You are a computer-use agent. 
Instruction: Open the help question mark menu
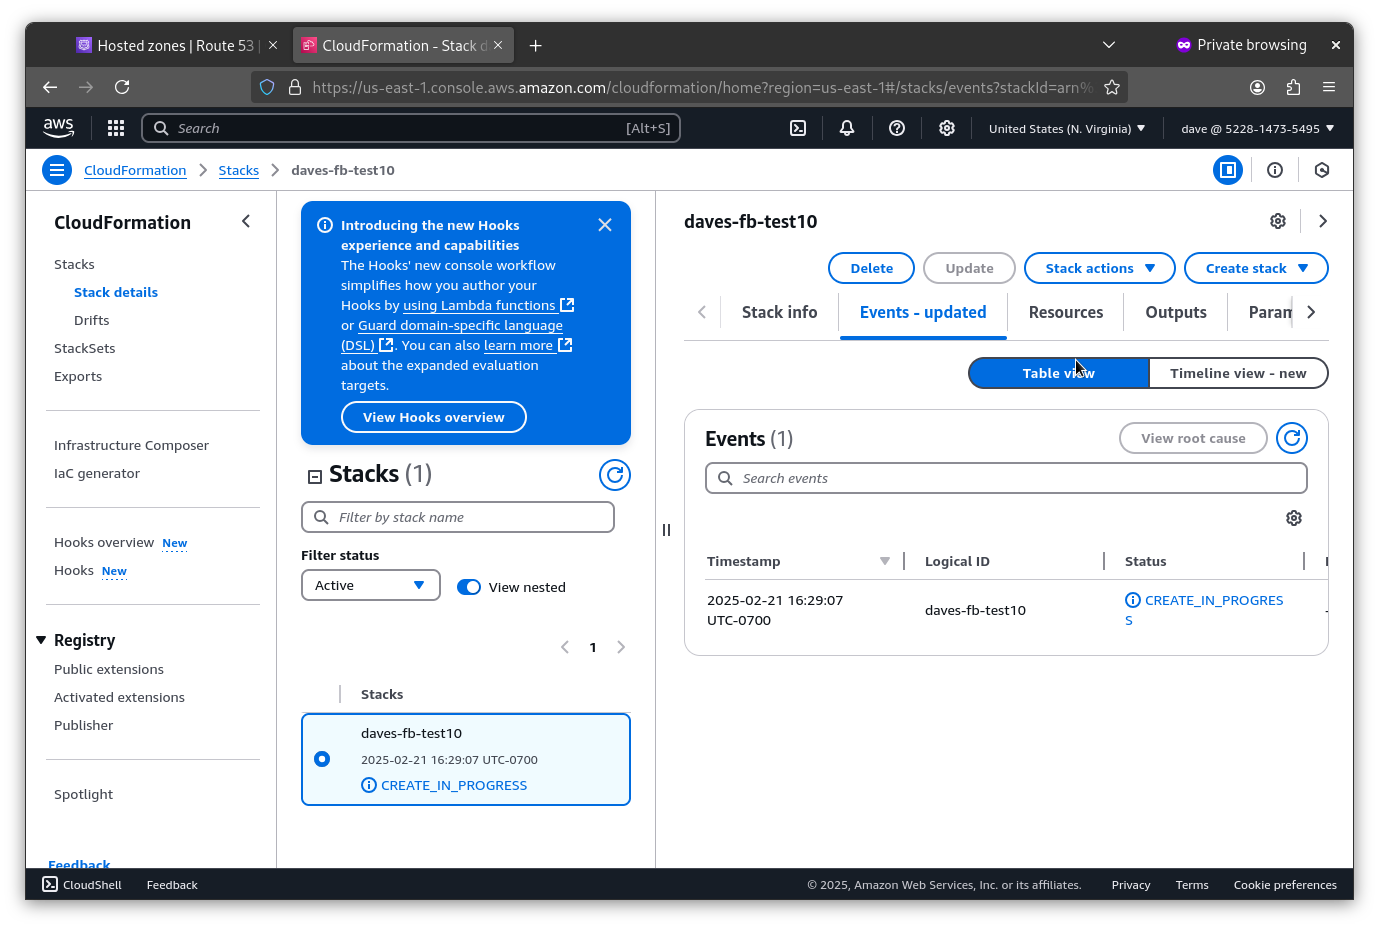tap(897, 128)
